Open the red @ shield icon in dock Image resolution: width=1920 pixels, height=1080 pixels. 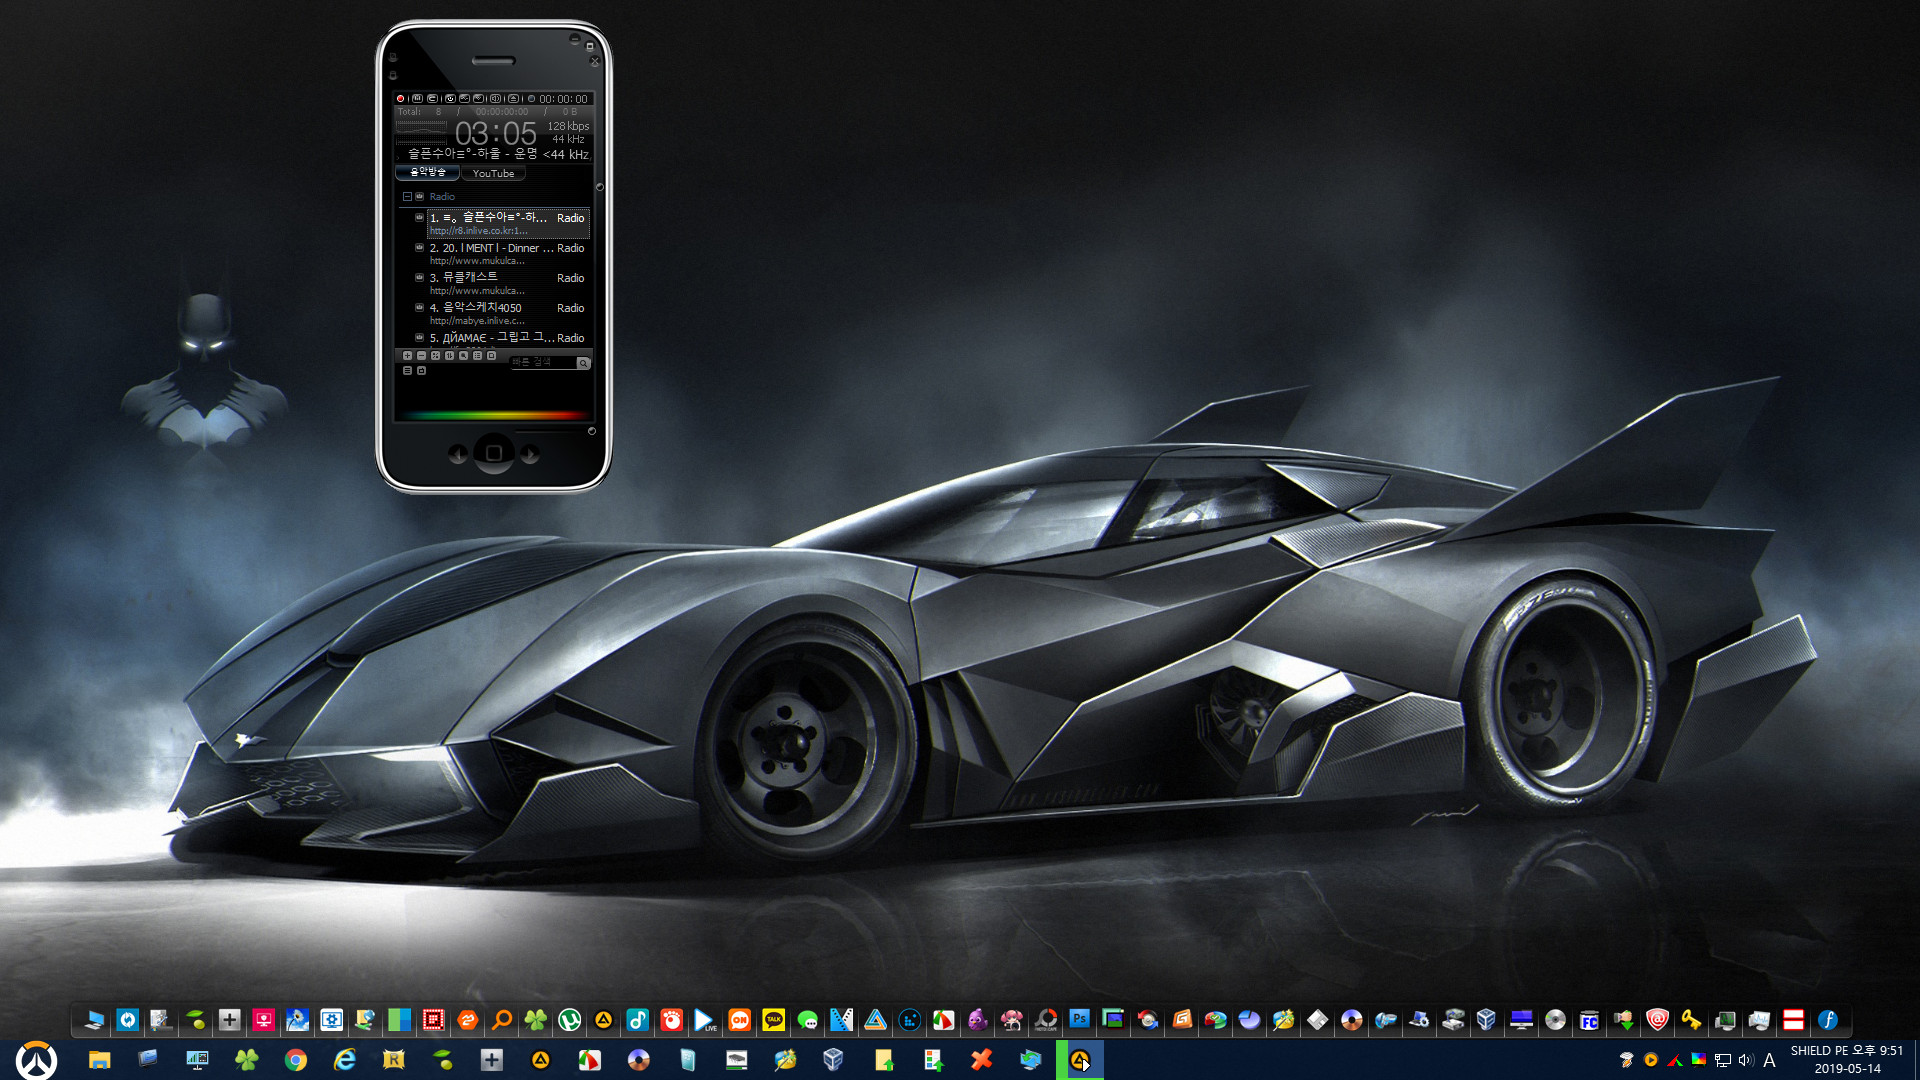pos(1657,1020)
